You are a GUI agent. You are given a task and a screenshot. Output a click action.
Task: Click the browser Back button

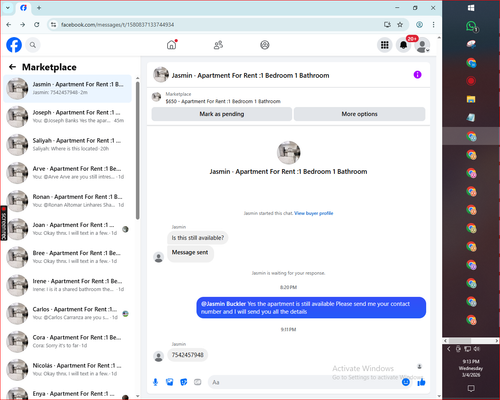click(9, 25)
